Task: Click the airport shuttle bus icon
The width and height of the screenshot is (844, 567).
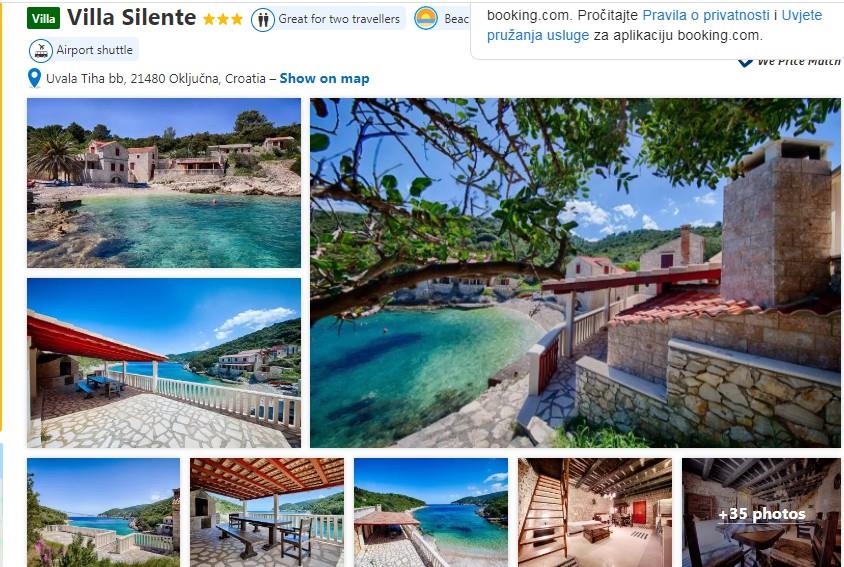Action: 41,51
